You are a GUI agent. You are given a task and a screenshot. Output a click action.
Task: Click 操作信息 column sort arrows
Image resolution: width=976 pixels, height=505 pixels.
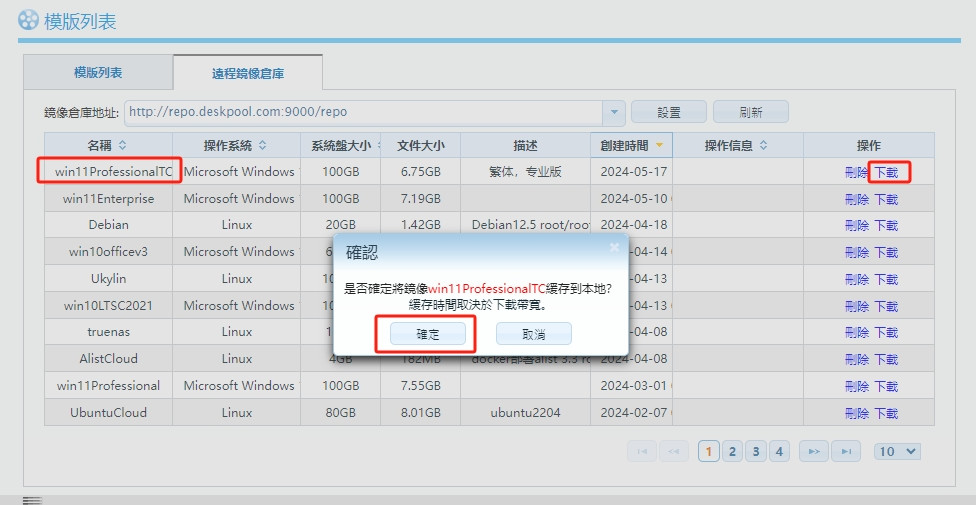click(763, 146)
